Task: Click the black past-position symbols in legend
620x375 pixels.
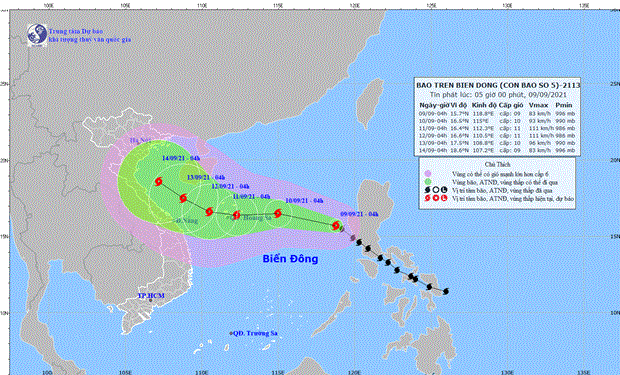Action: (x=435, y=190)
